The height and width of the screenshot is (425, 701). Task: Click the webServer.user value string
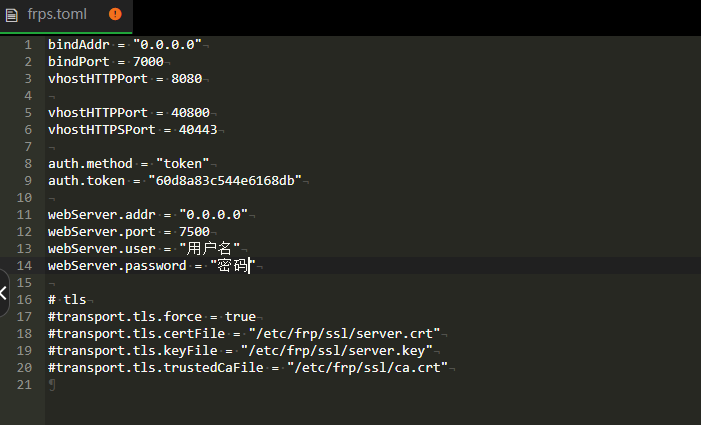210,248
